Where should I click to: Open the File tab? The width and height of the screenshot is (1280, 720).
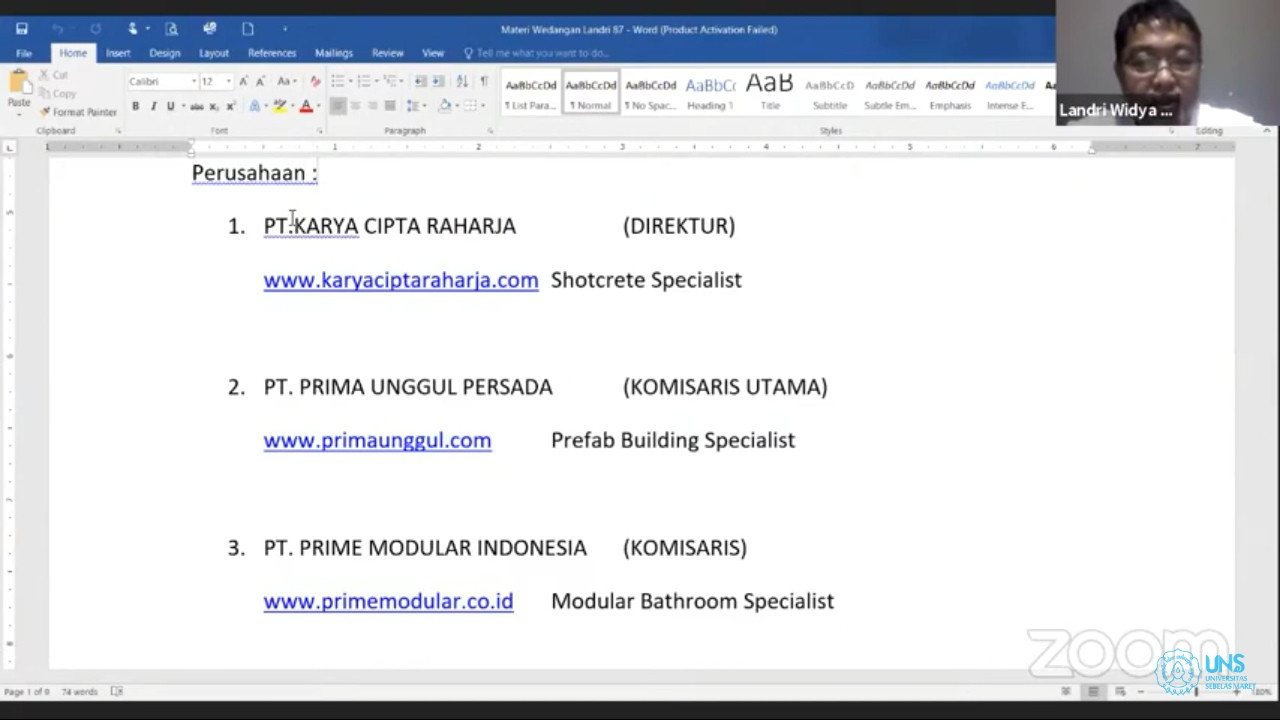[x=24, y=53]
